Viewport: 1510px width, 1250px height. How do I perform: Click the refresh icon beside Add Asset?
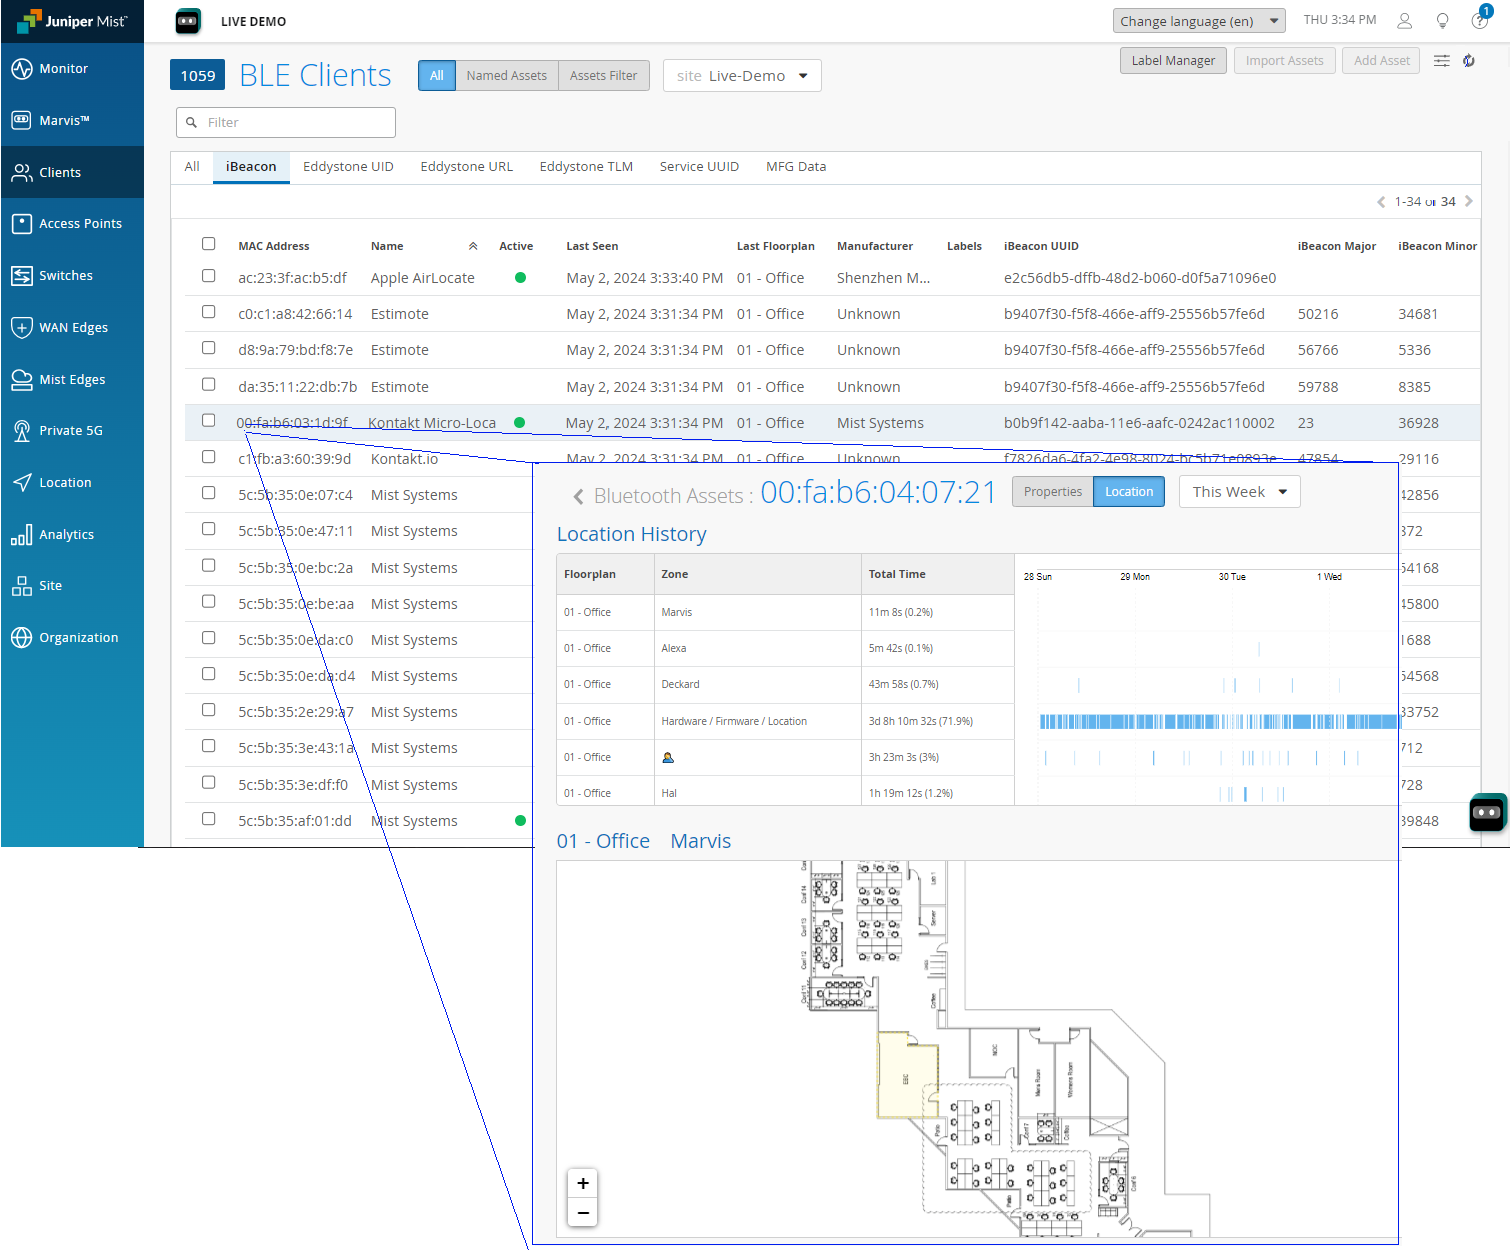pos(1469,61)
